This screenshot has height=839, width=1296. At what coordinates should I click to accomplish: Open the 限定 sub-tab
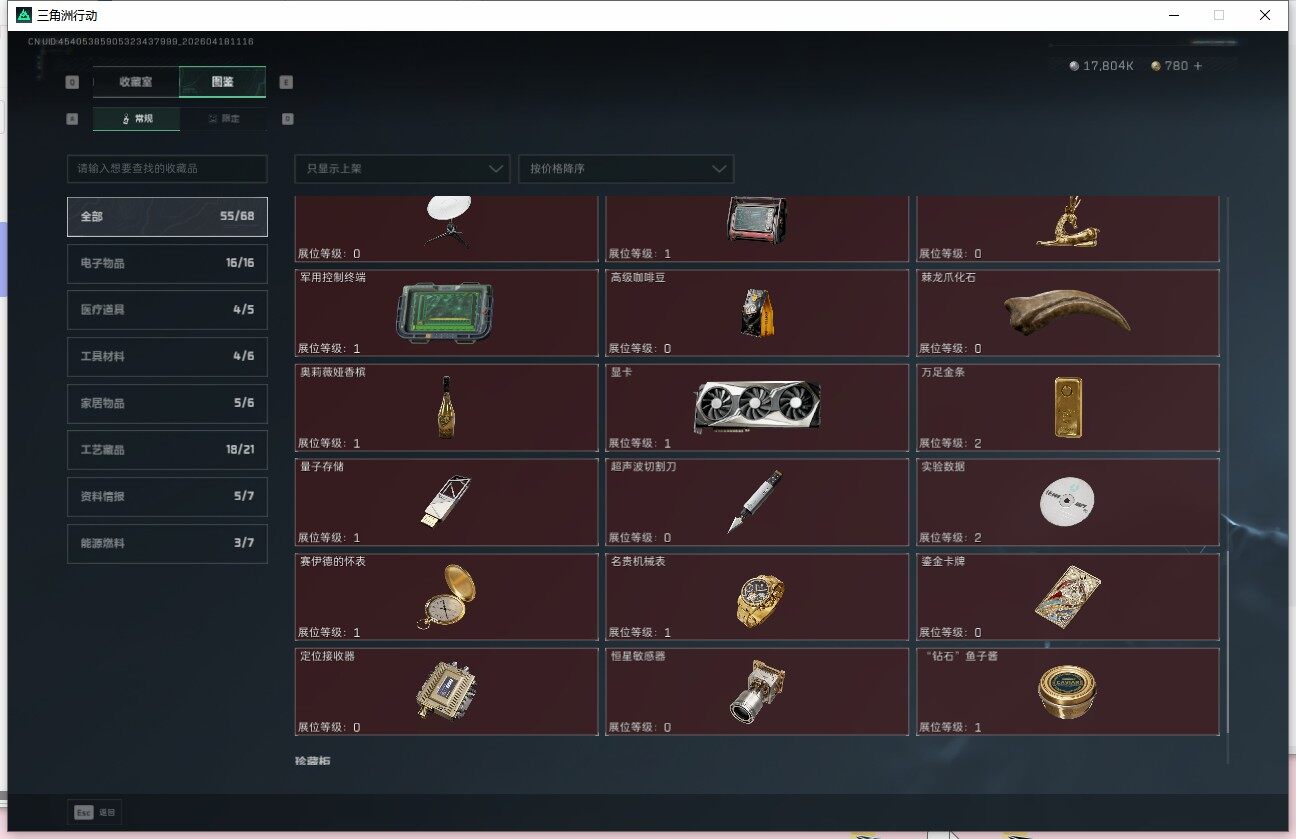[223, 119]
